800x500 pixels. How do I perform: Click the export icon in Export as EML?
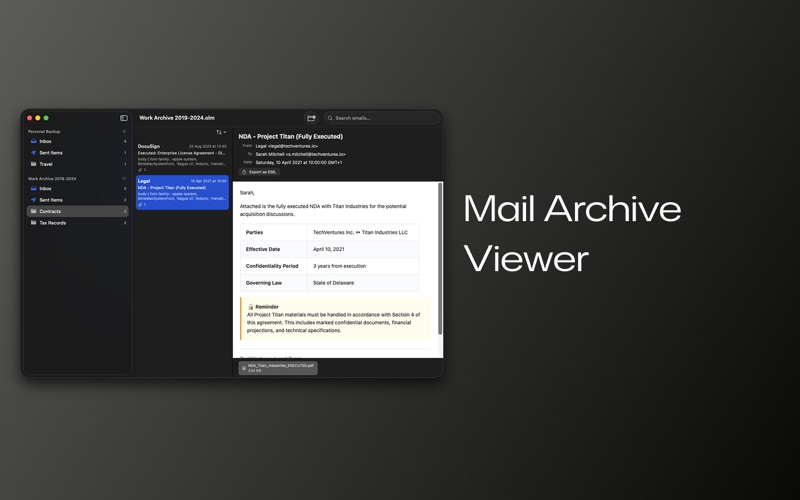click(244, 172)
